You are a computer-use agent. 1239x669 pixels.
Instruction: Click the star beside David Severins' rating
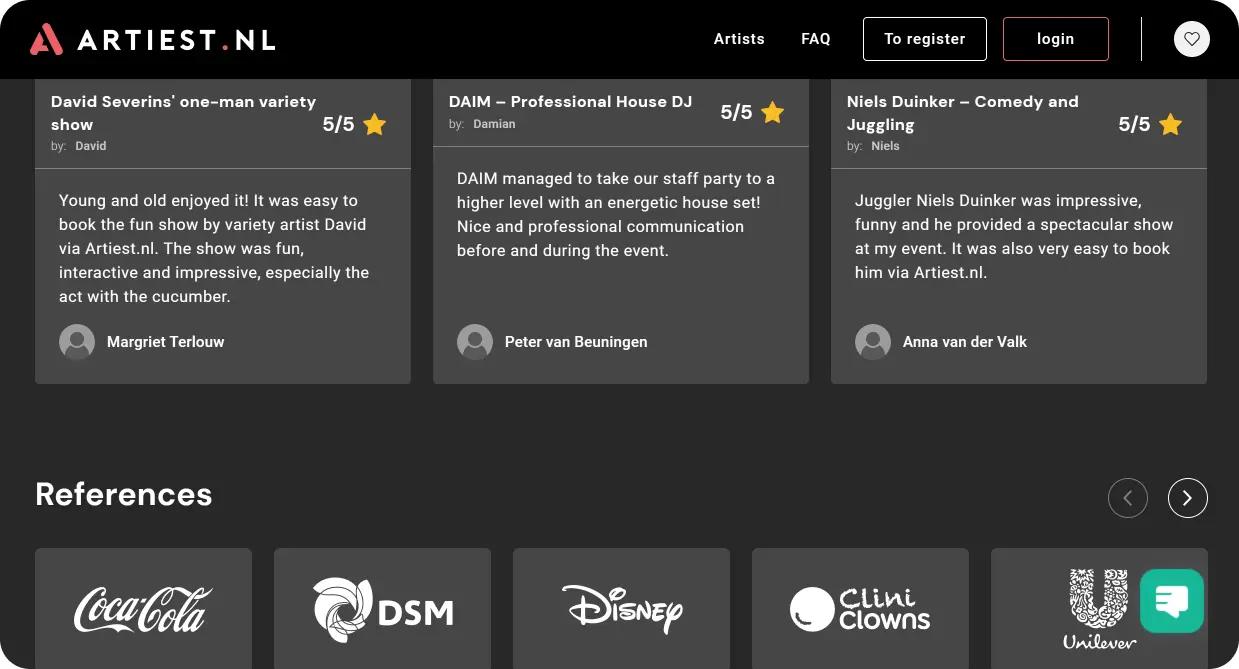coord(374,125)
